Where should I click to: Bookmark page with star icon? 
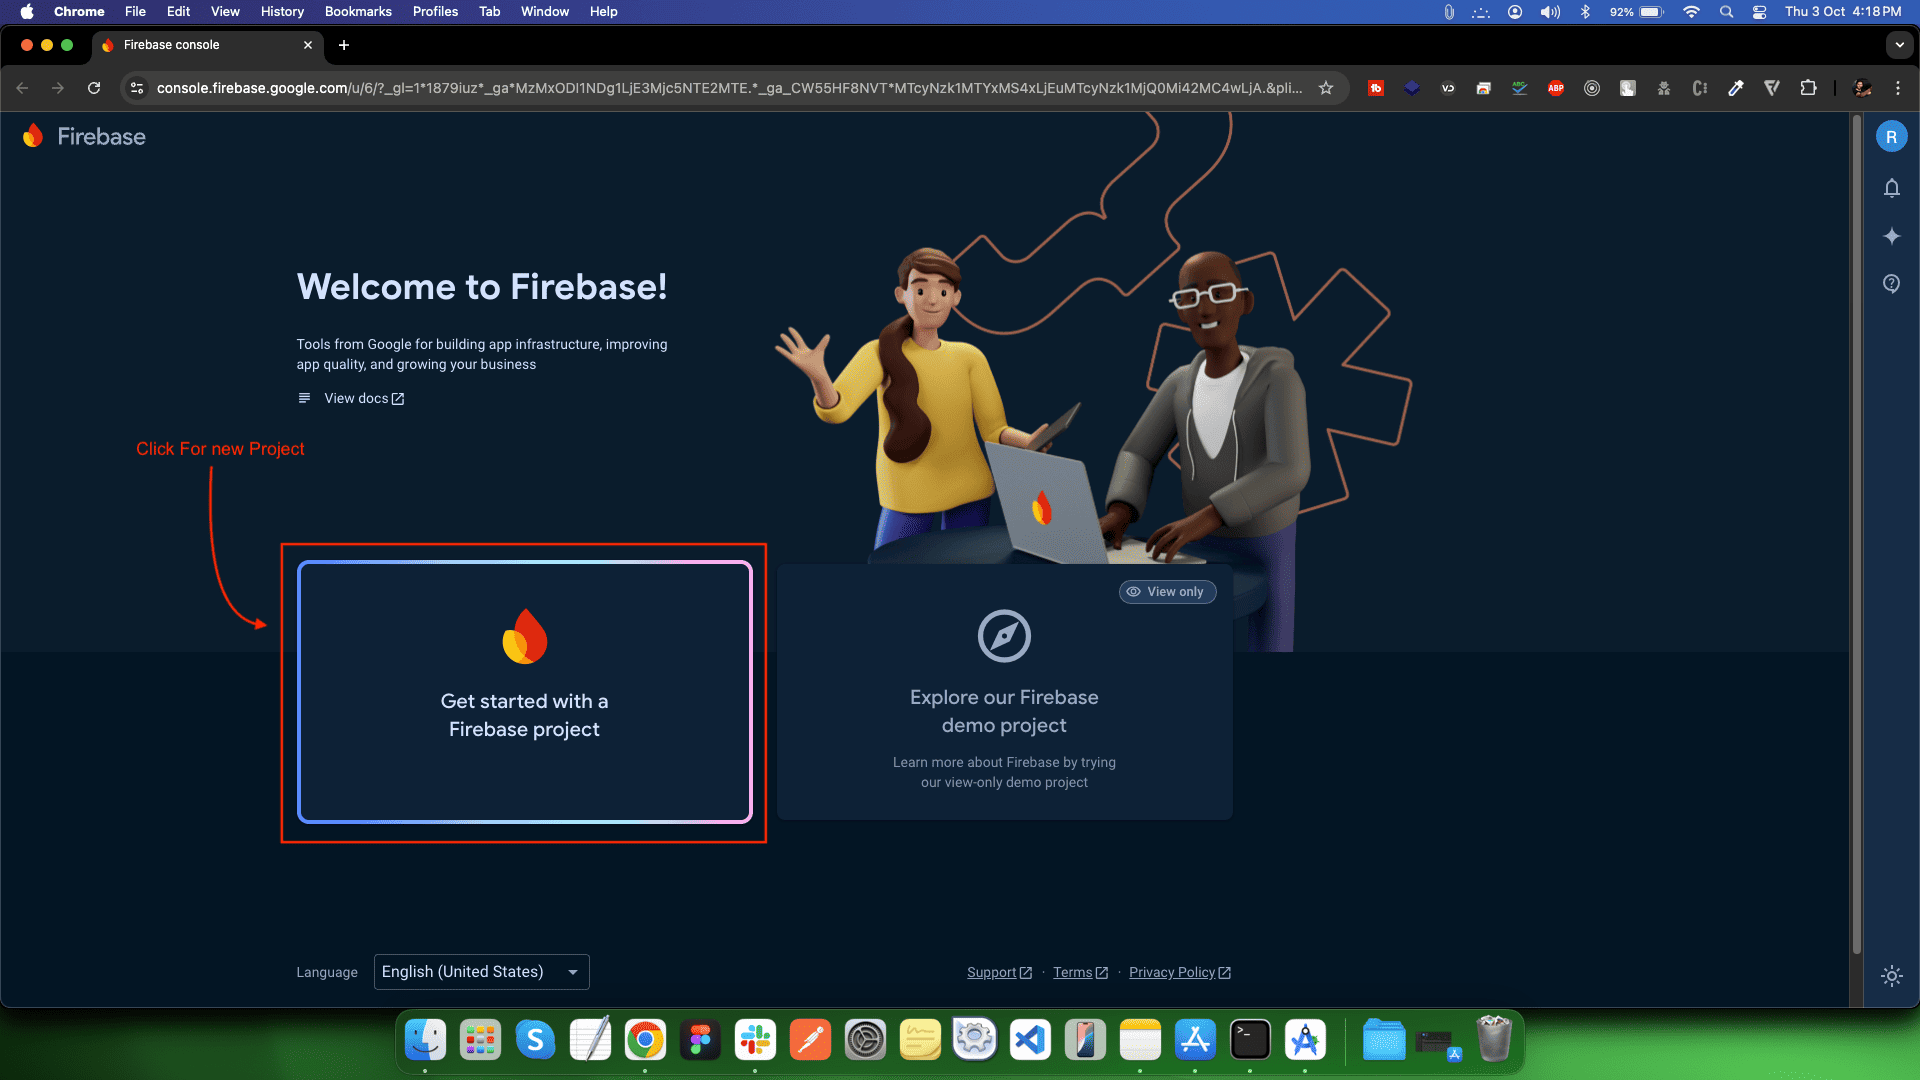coord(1326,88)
